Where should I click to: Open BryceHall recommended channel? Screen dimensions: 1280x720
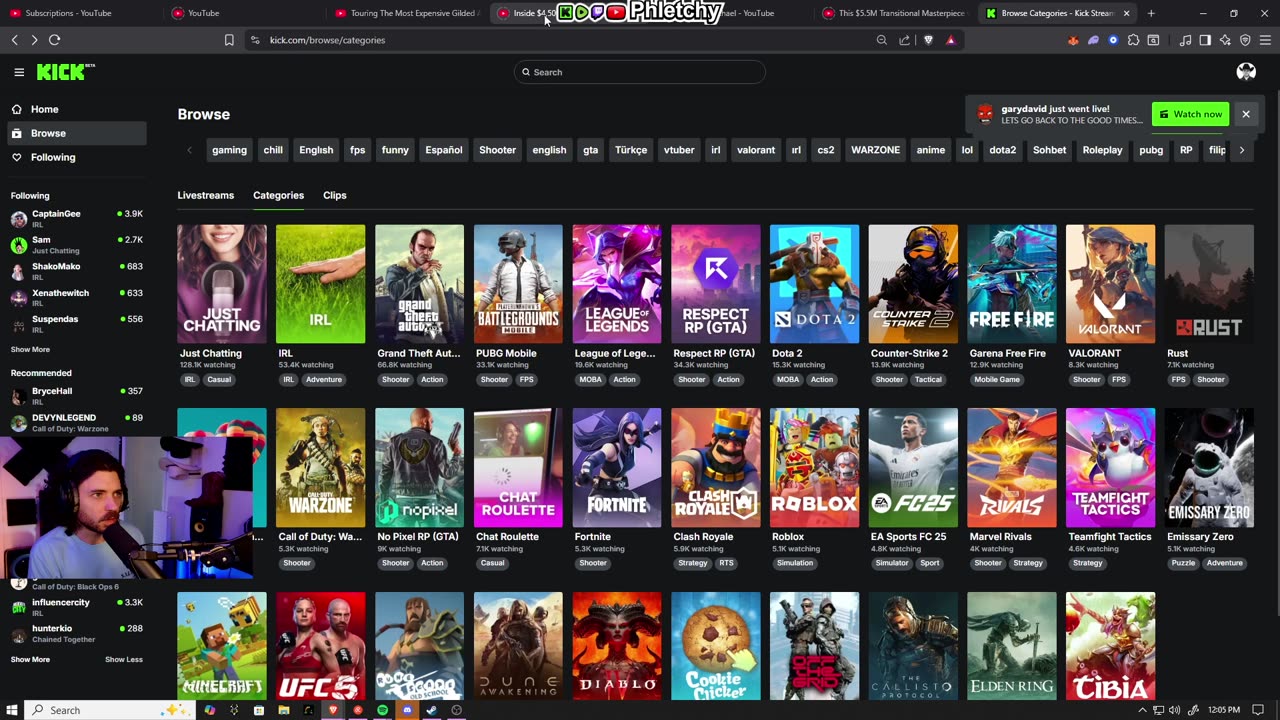click(77, 396)
